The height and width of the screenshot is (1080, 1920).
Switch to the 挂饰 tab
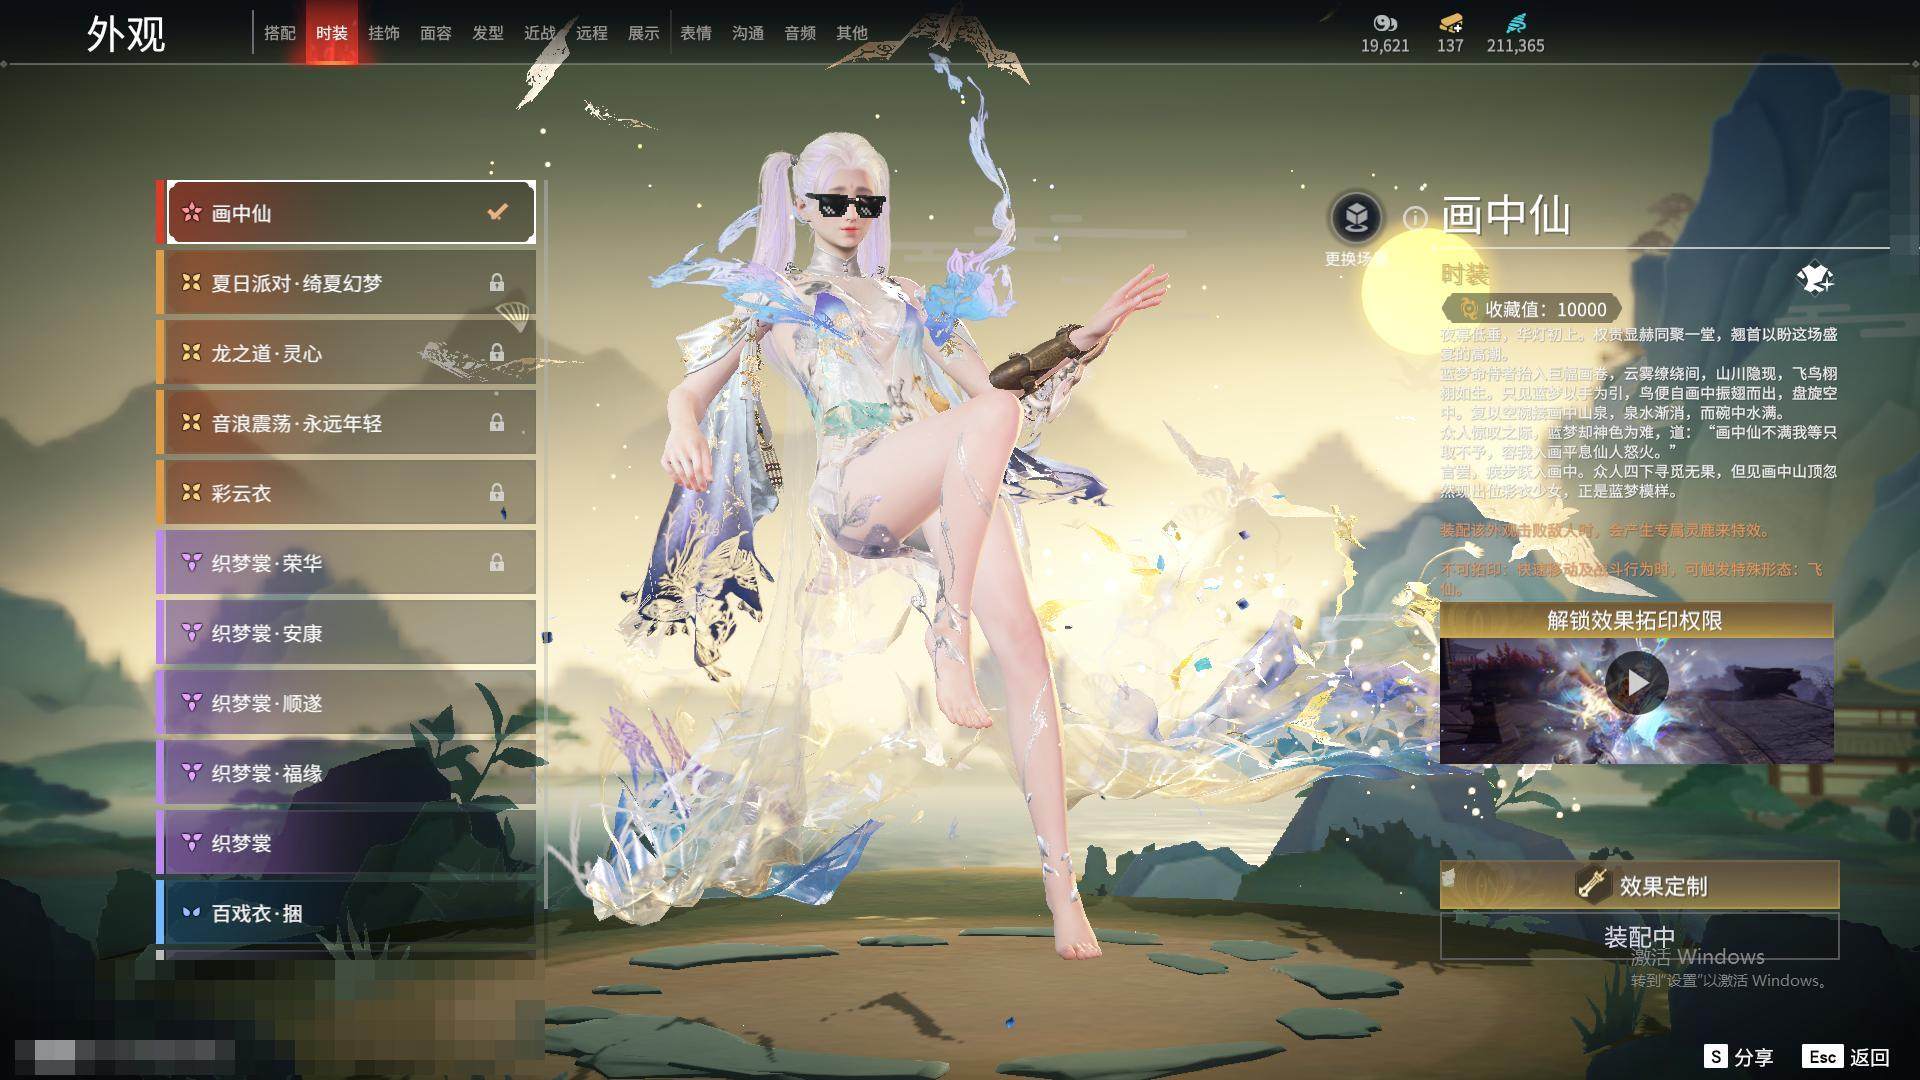click(x=383, y=33)
